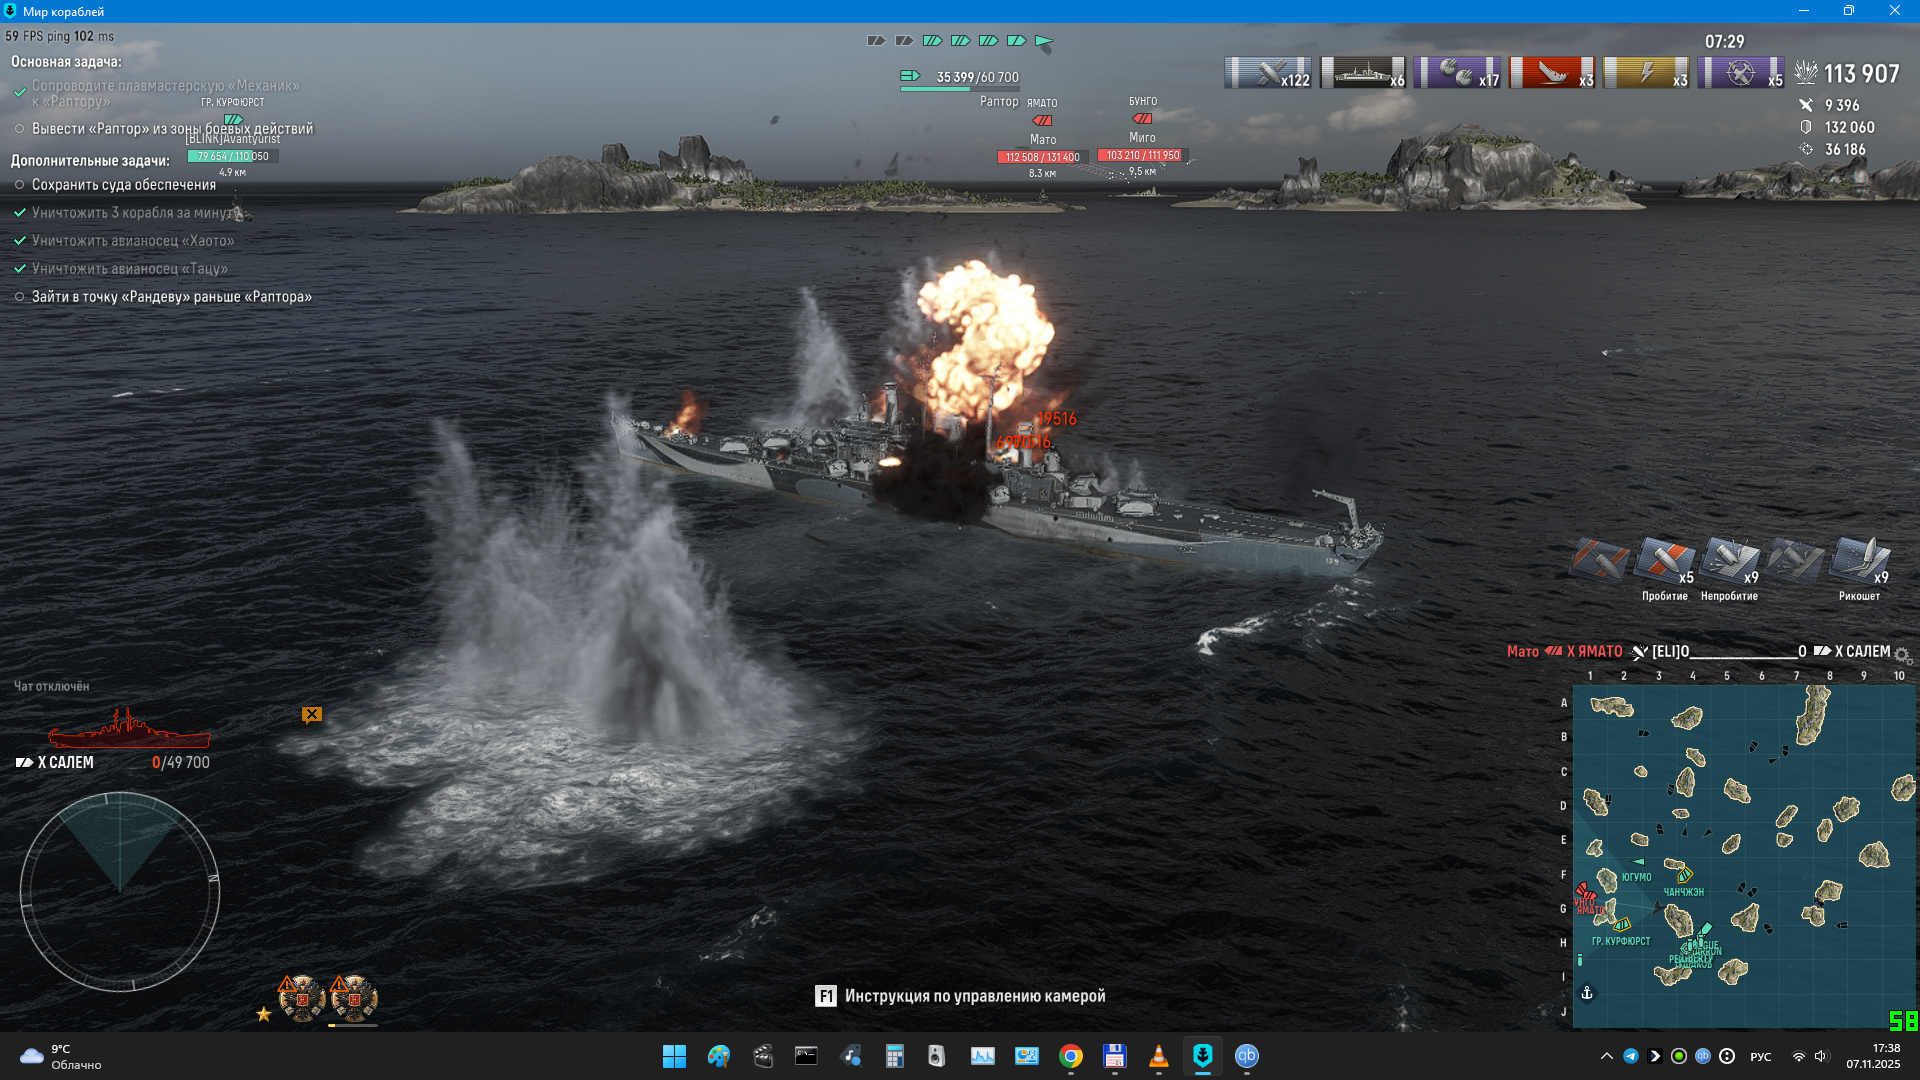Open РУС keyboard language selector
The width and height of the screenshot is (1920, 1080).
pos(1760,1057)
